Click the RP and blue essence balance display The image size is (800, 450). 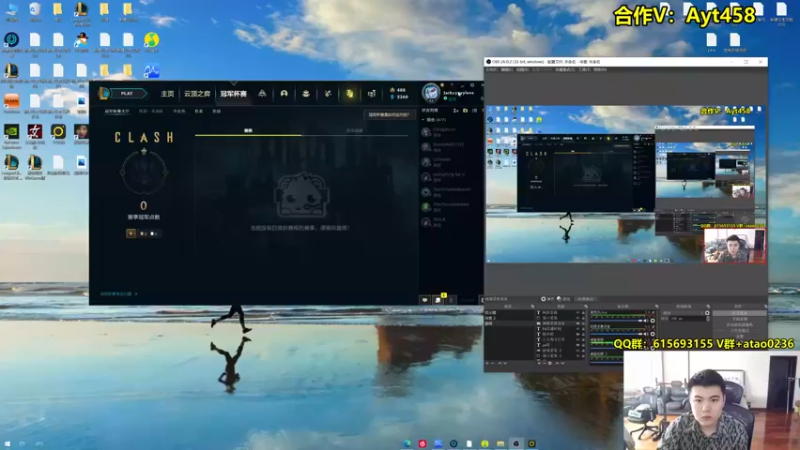click(399, 93)
